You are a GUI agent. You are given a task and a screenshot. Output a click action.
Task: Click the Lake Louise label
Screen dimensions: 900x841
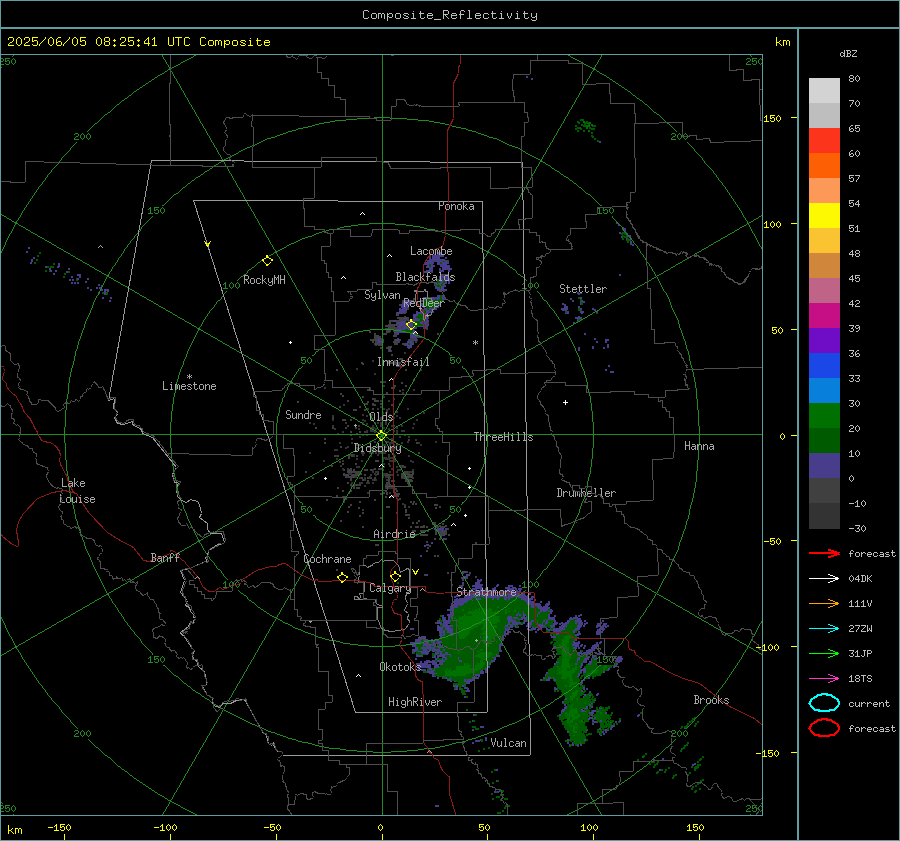(77, 491)
